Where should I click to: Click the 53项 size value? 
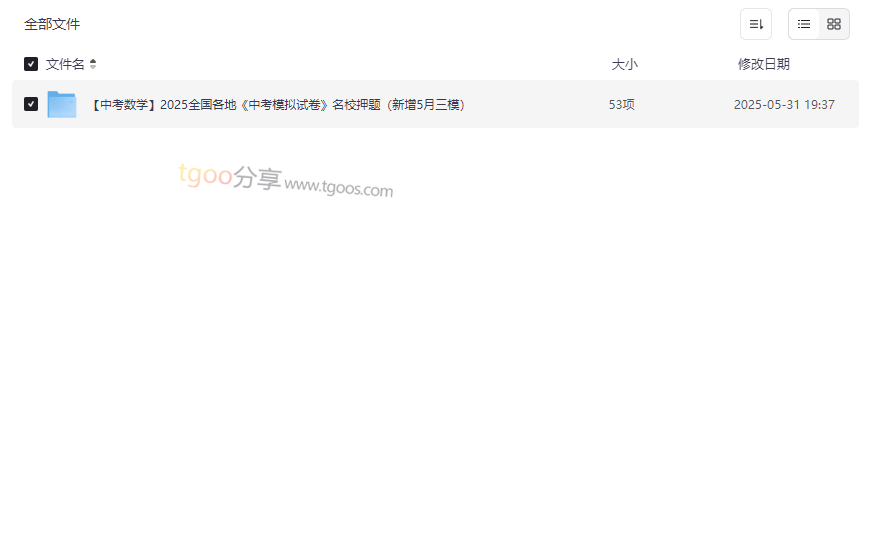621,105
